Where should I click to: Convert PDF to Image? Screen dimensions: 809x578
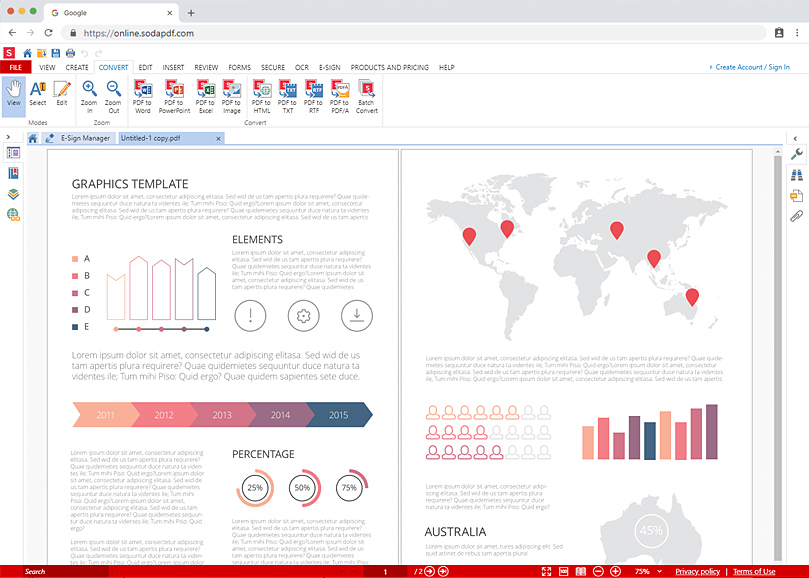232,97
